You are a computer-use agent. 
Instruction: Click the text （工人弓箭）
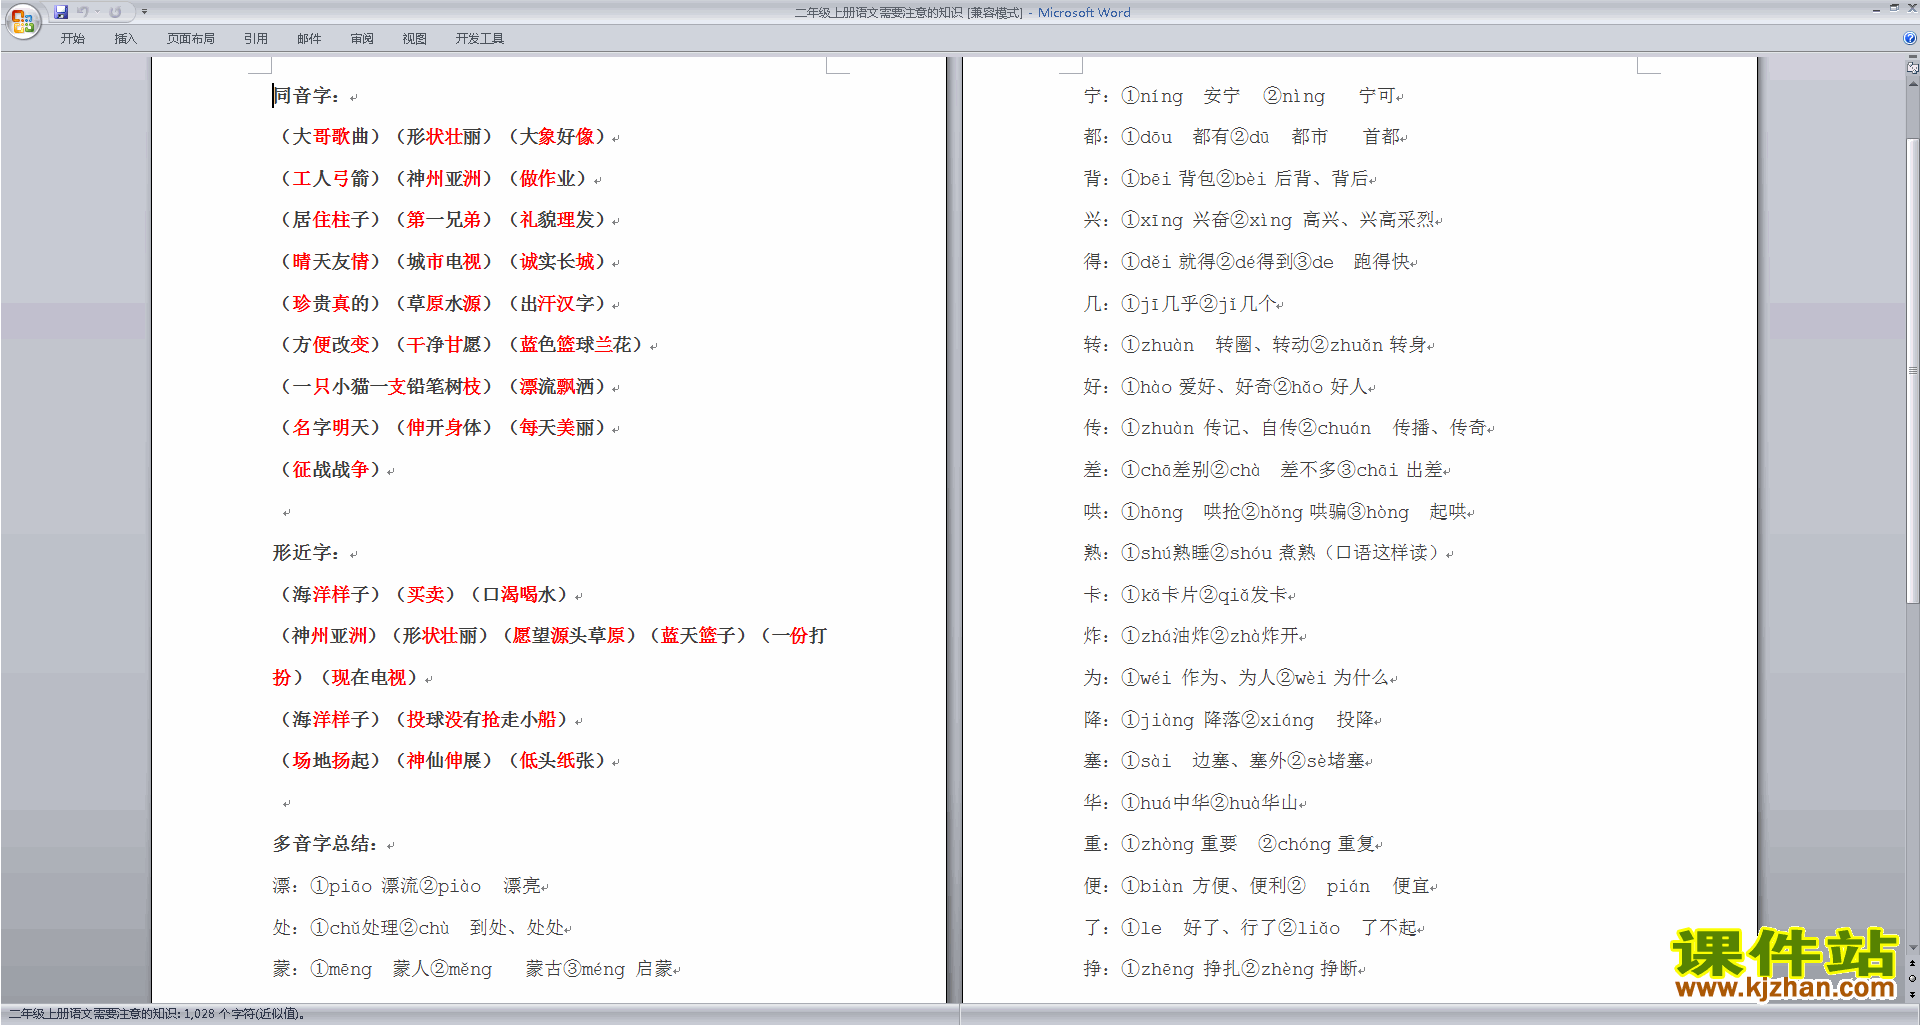[x=330, y=179]
